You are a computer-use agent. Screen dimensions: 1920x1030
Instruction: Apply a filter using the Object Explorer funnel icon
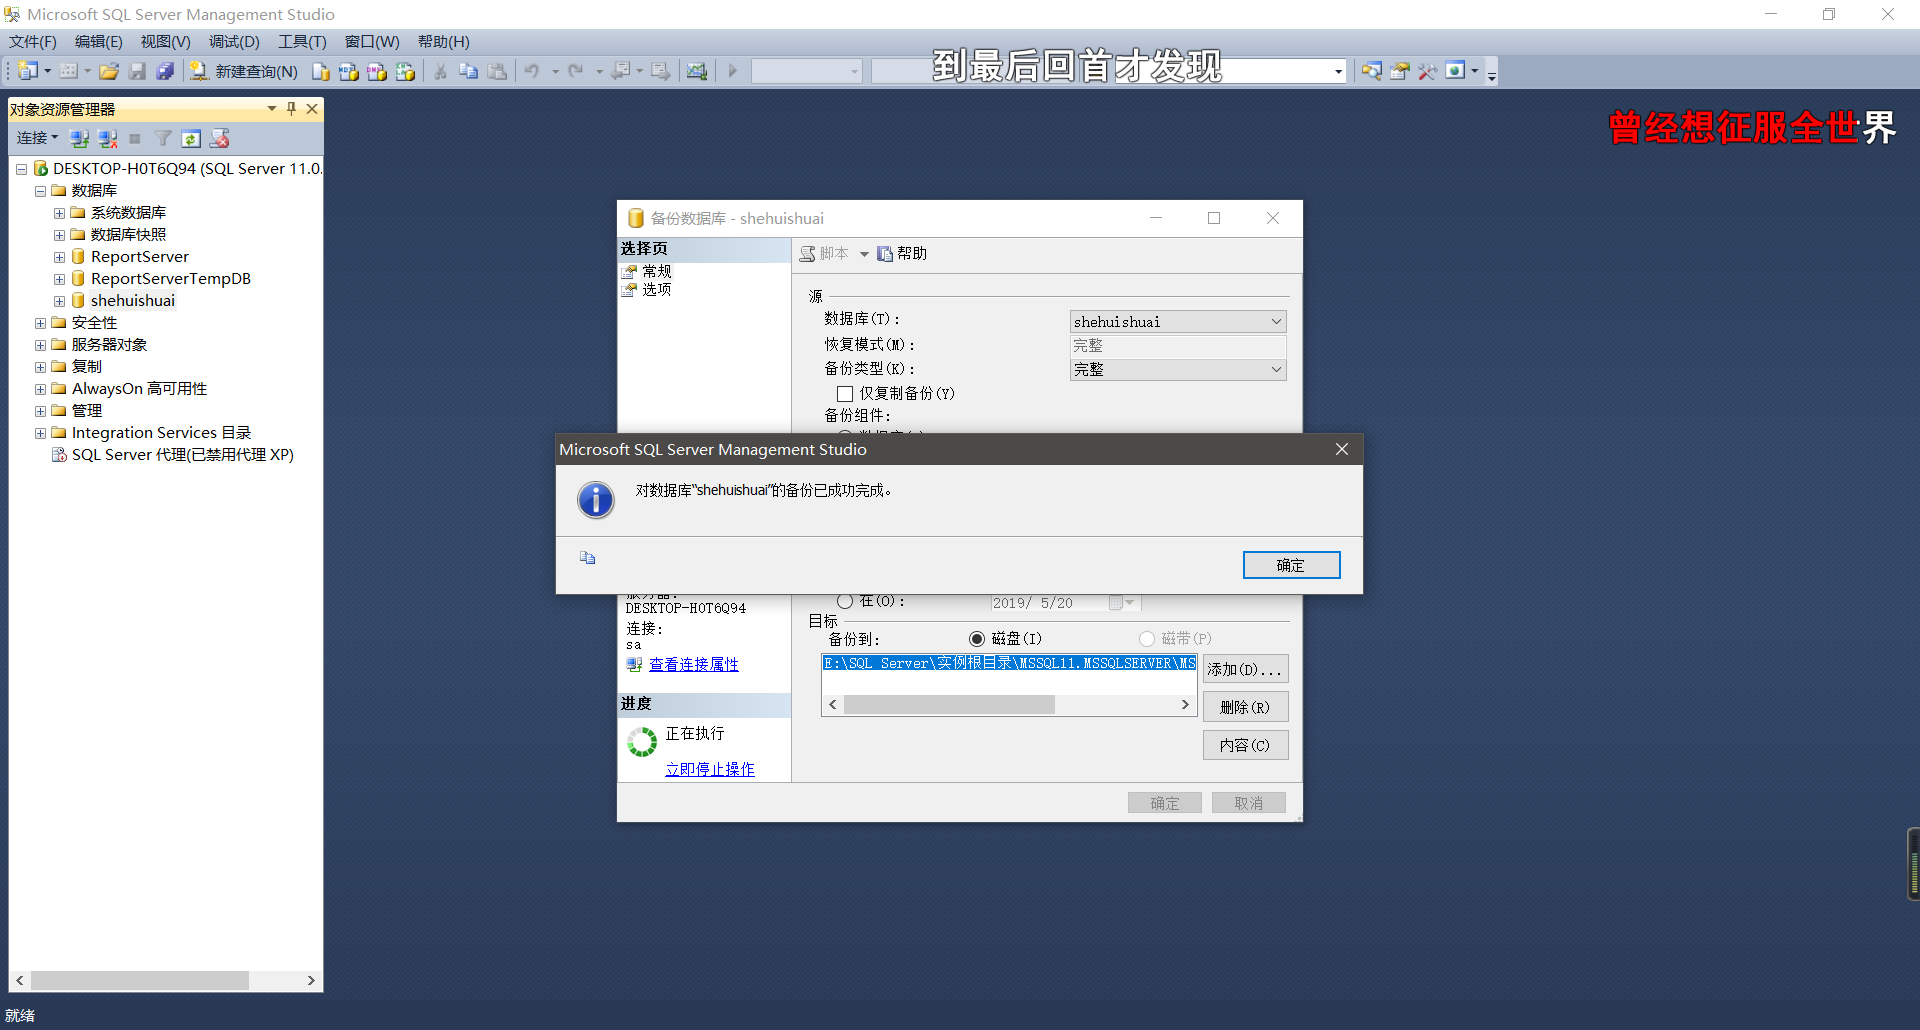click(163, 138)
